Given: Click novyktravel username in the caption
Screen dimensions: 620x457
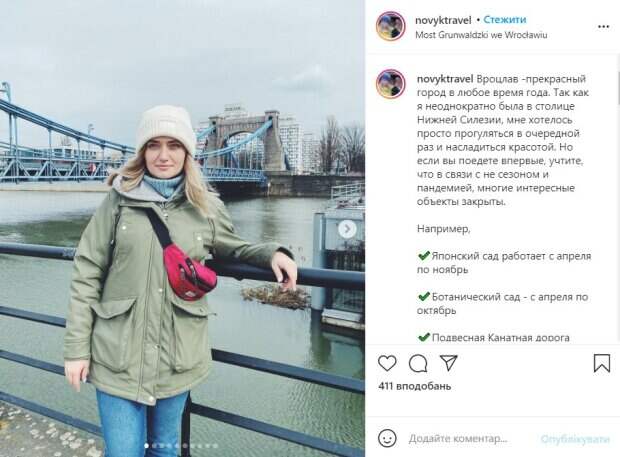Looking at the screenshot, I should 445,79.
